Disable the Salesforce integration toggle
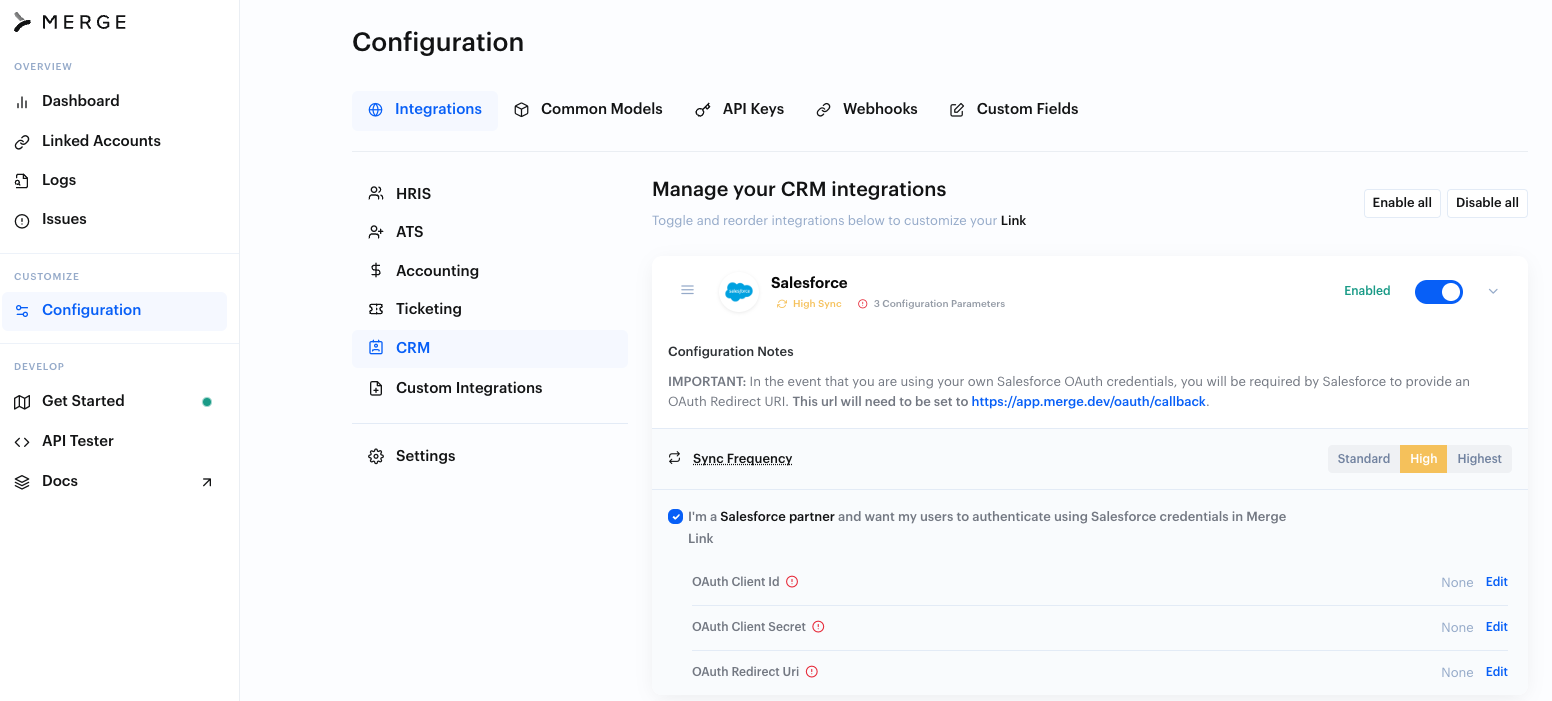The width and height of the screenshot is (1552, 701). click(1438, 291)
